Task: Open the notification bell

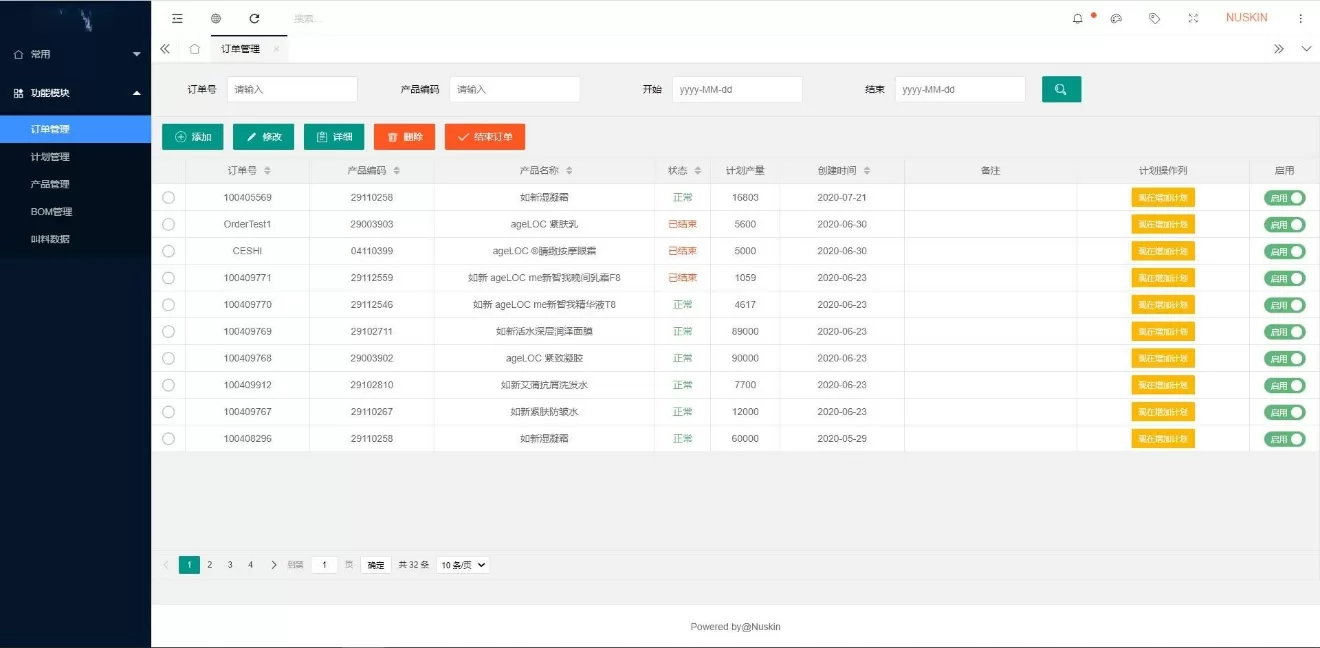Action: tap(1078, 18)
